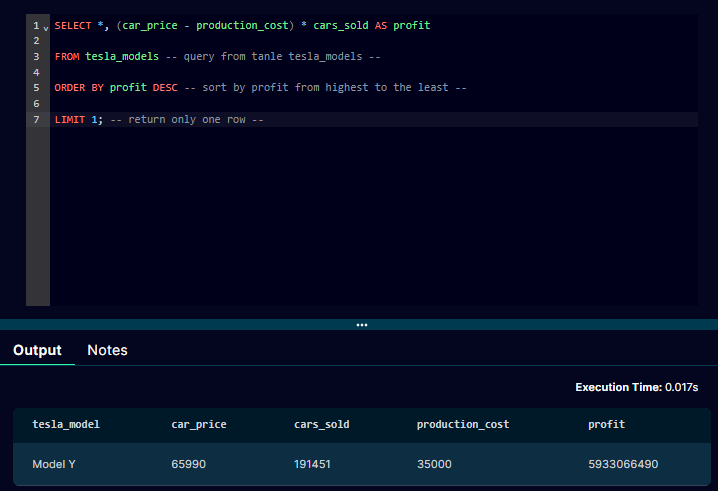Screen dimensions: 718x491
Task: Click tesla_models table name after FROM
Action: 122,57
